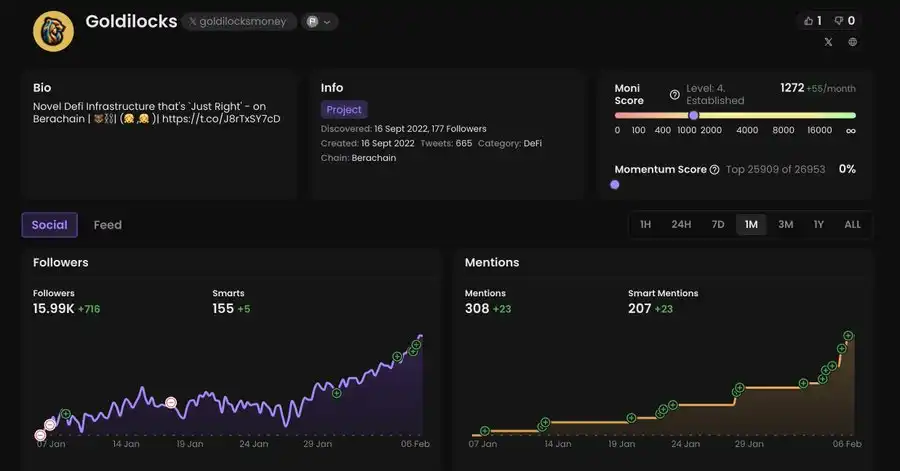Select the Social tab
This screenshot has width=900, height=471.
49,225
